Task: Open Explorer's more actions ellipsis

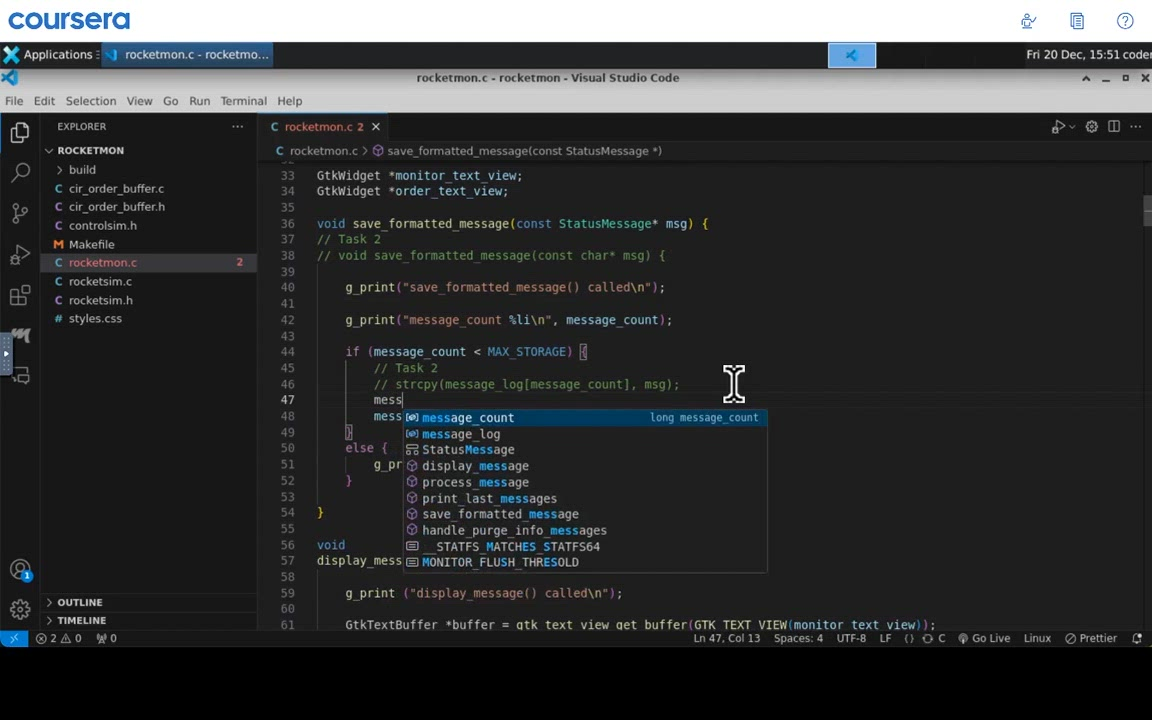Action: pos(237,127)
